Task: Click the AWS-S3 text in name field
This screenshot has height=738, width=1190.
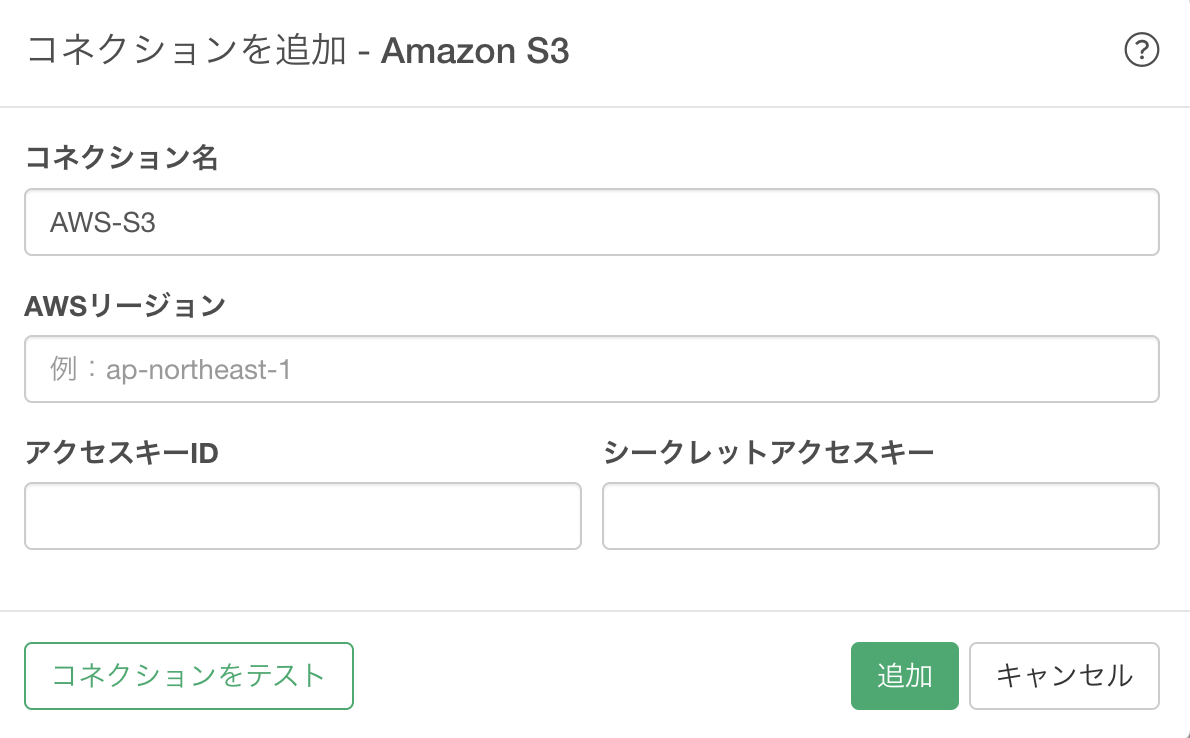Action: point(102,222)
